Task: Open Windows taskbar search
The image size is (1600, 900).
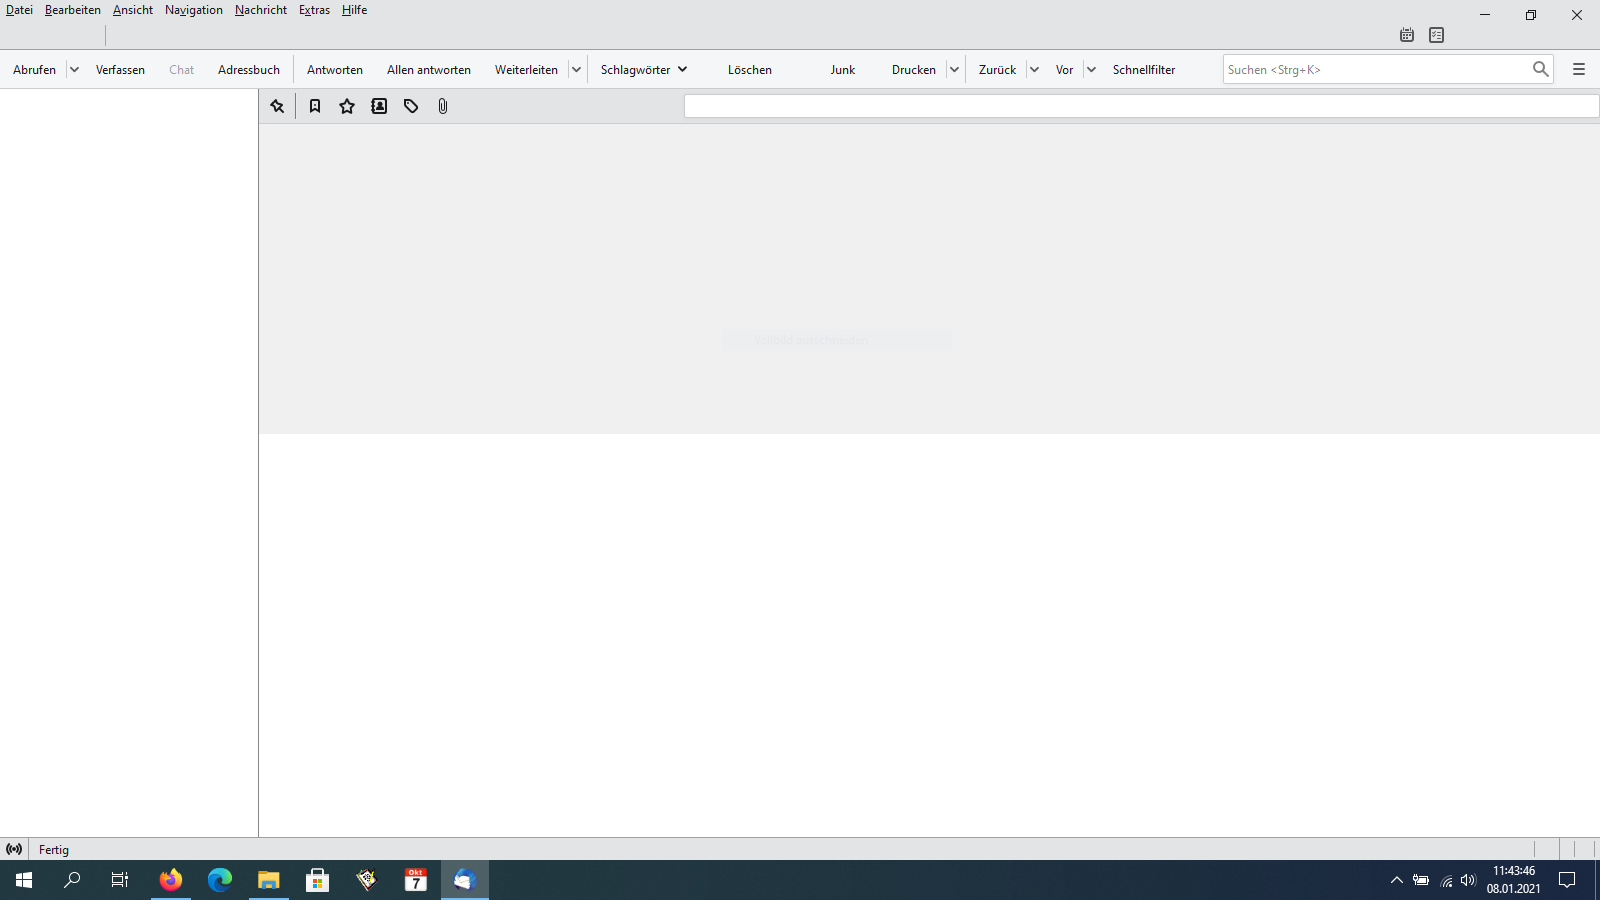Action: tap(72, 880)
